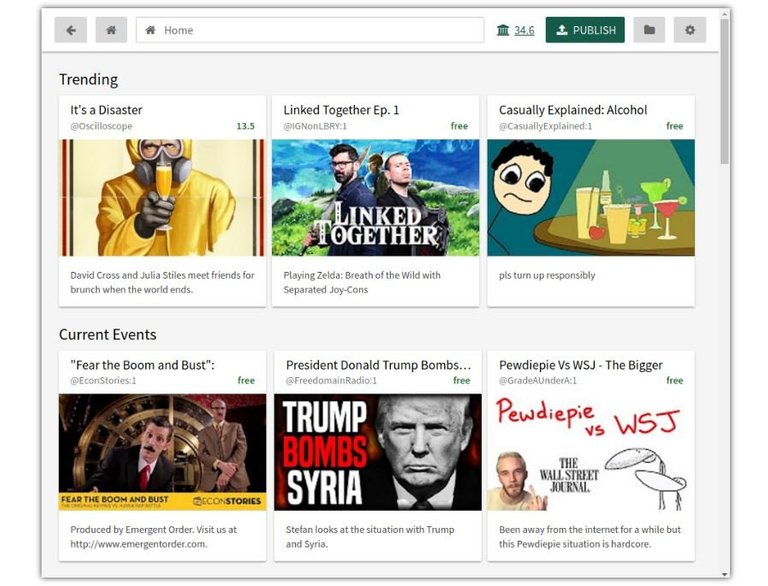Select channel name @GradeAUnderA:1
Image resolution: width=768 pixels, height=586 pixels.
click(538, 380)
